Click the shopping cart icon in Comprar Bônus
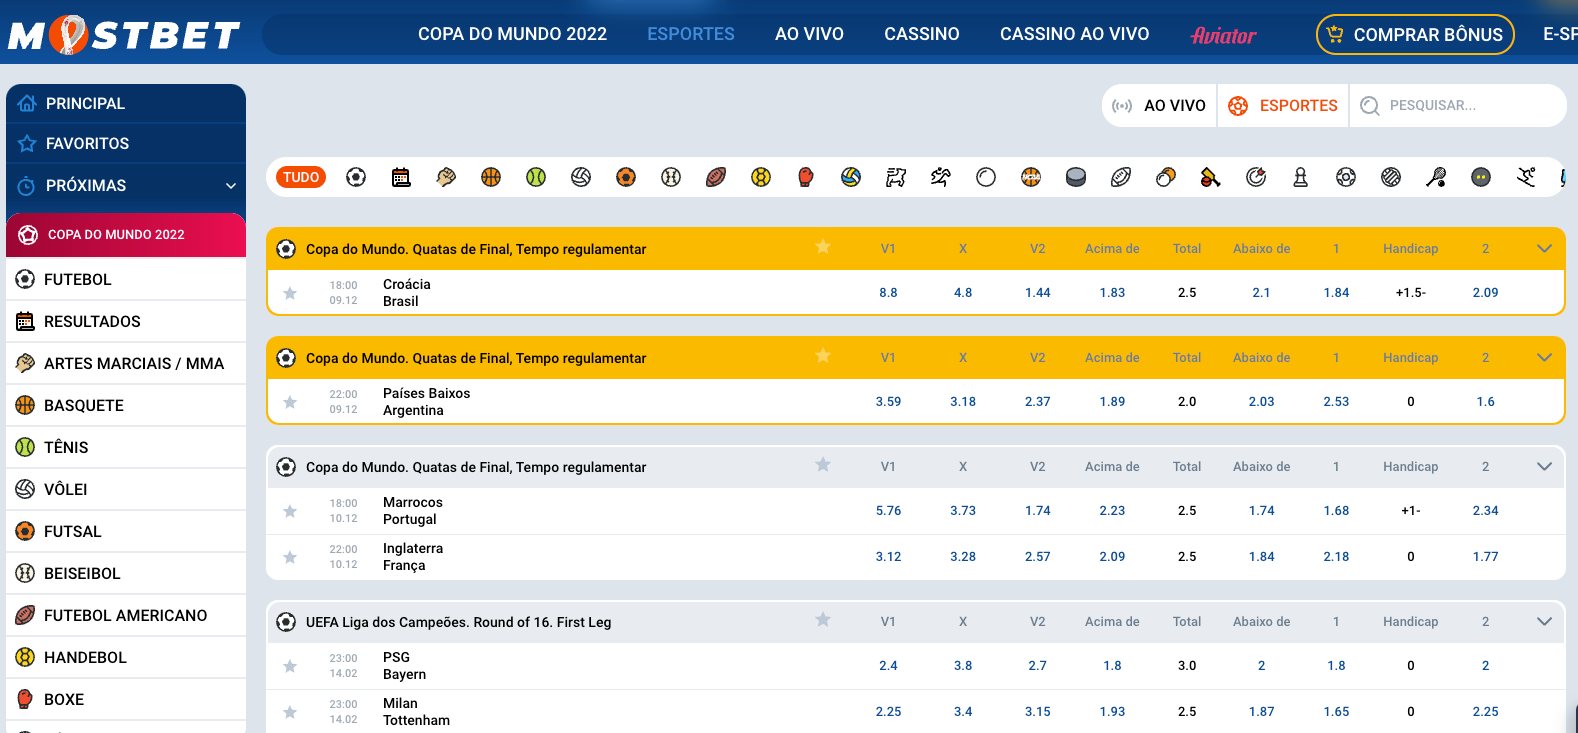 pyautogui.click(x=1335, y=34)
